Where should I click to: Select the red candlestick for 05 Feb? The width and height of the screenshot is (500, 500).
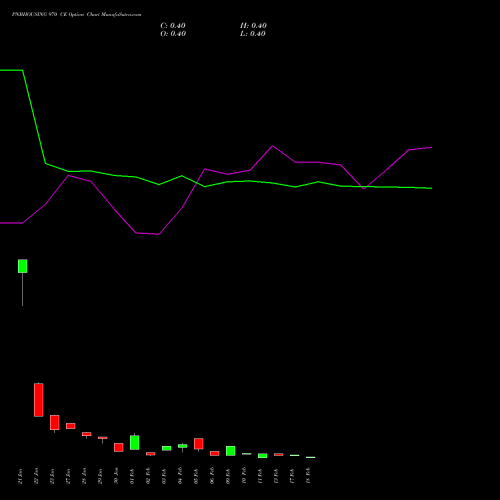[199, 444]
